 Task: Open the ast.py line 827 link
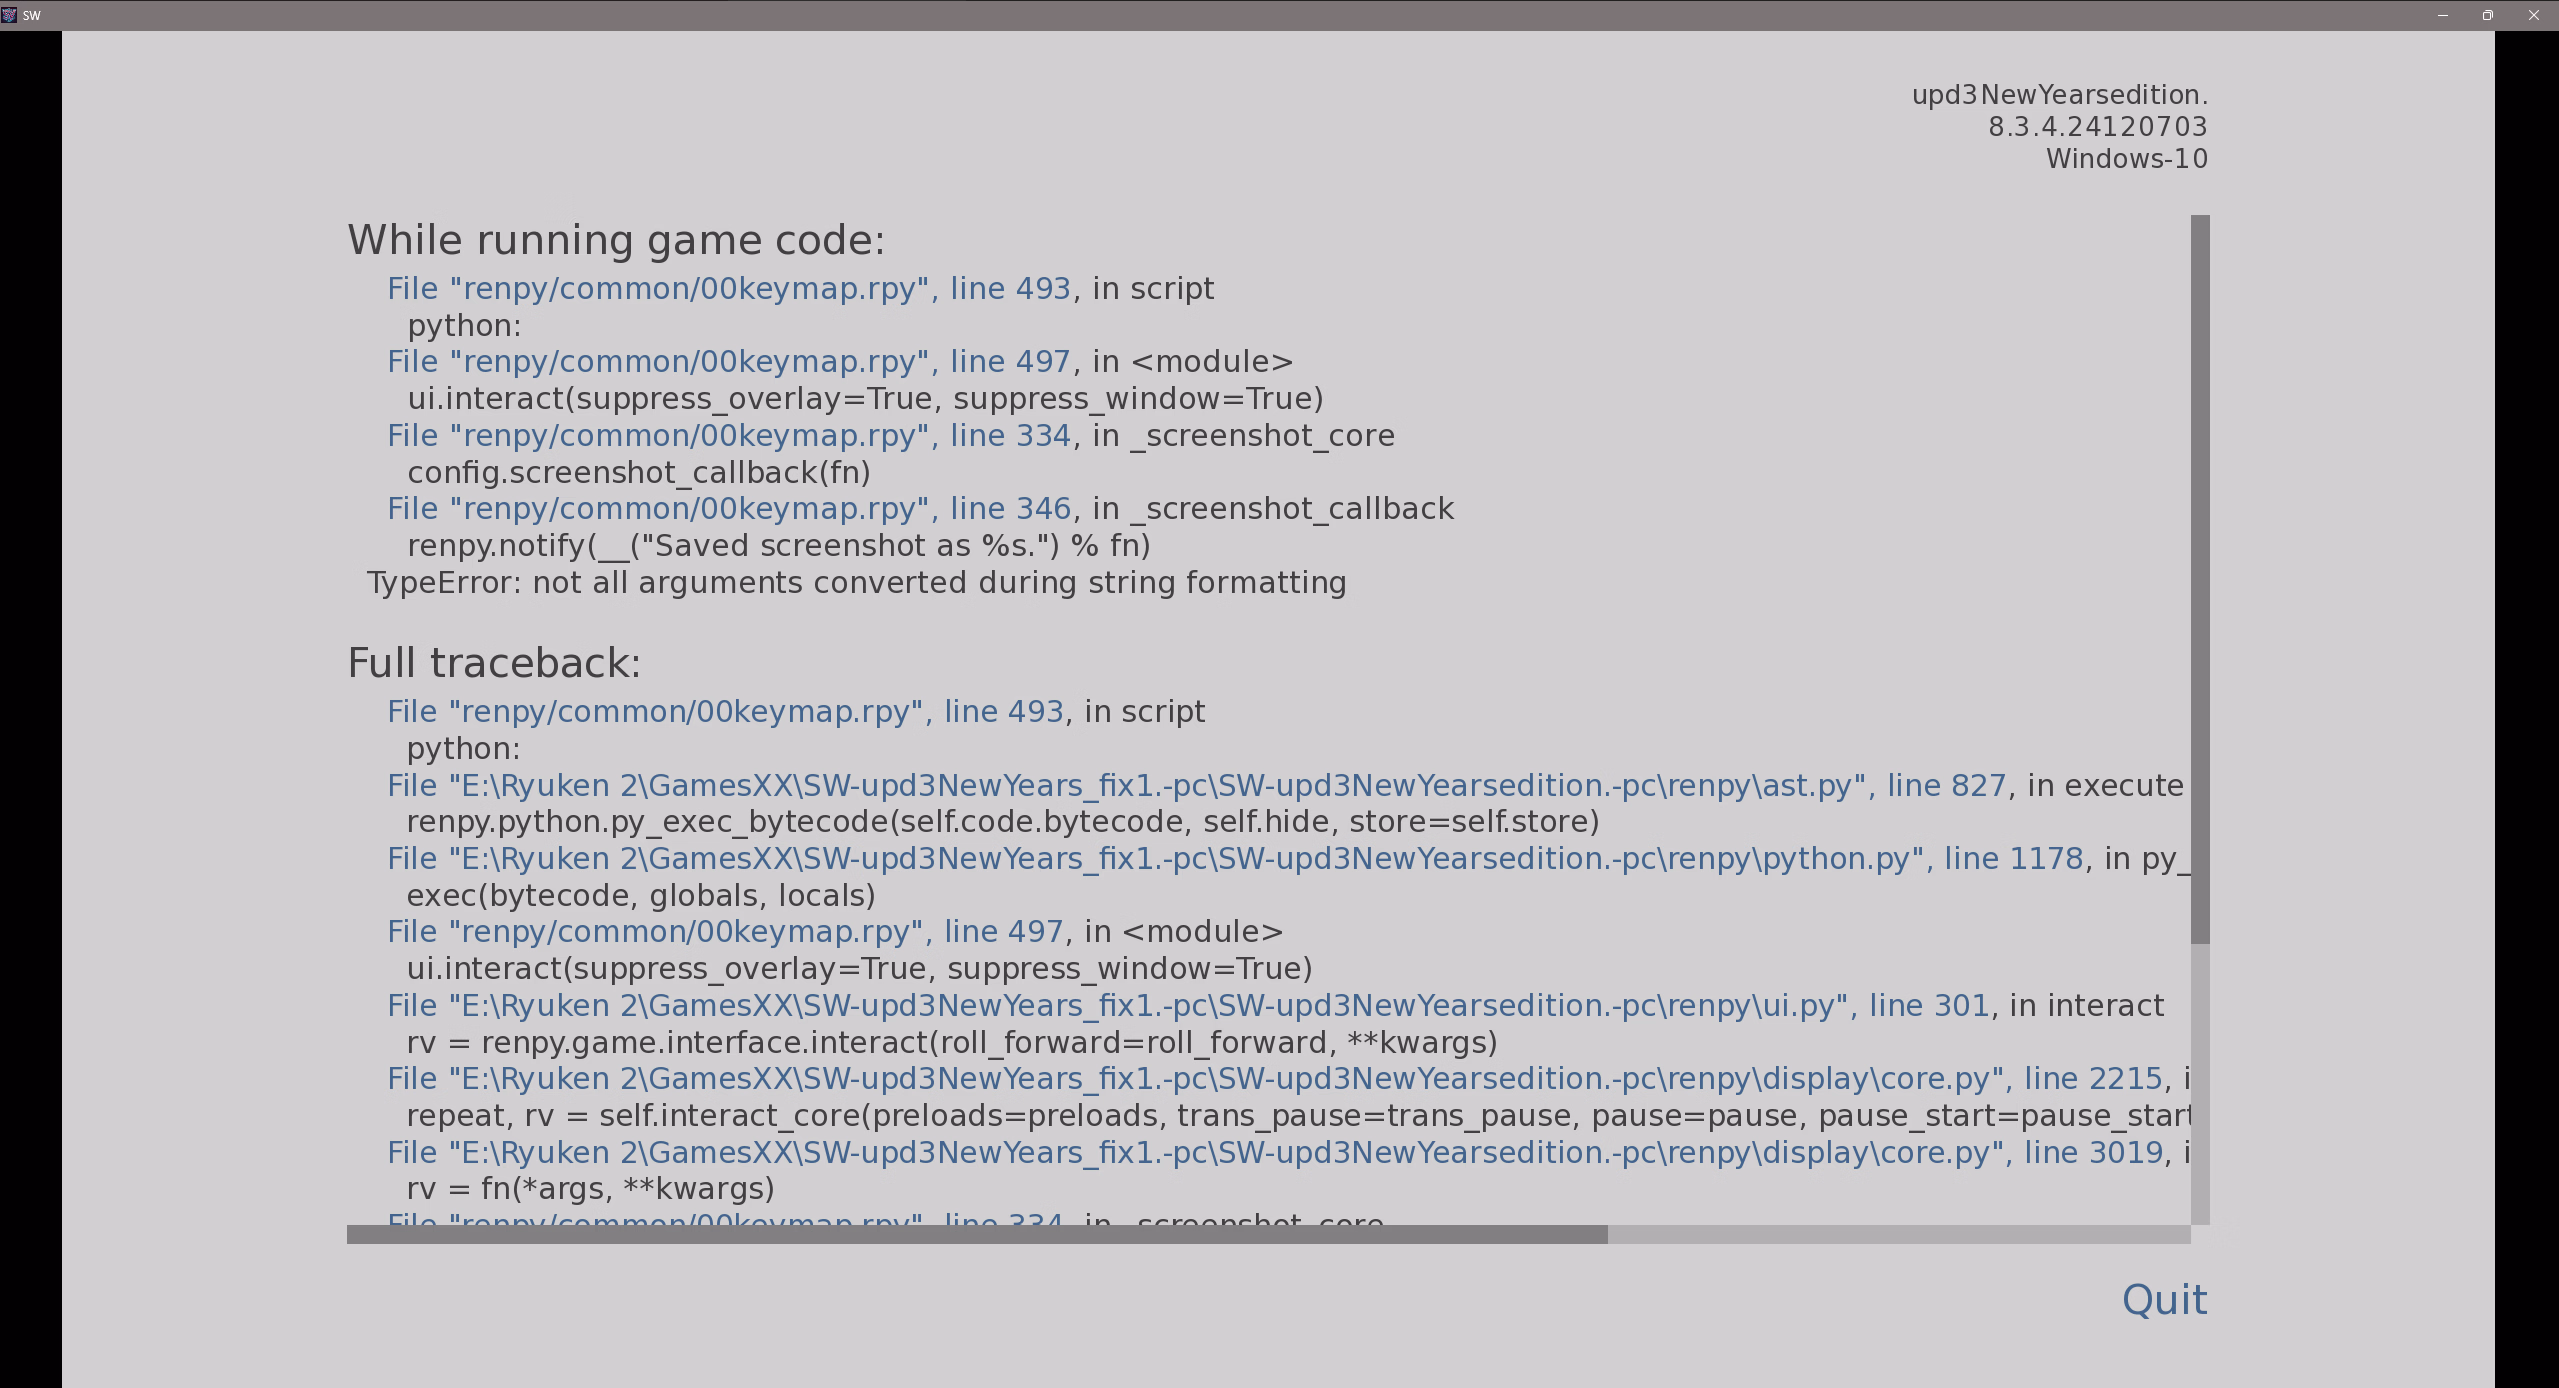point(1195,786)
